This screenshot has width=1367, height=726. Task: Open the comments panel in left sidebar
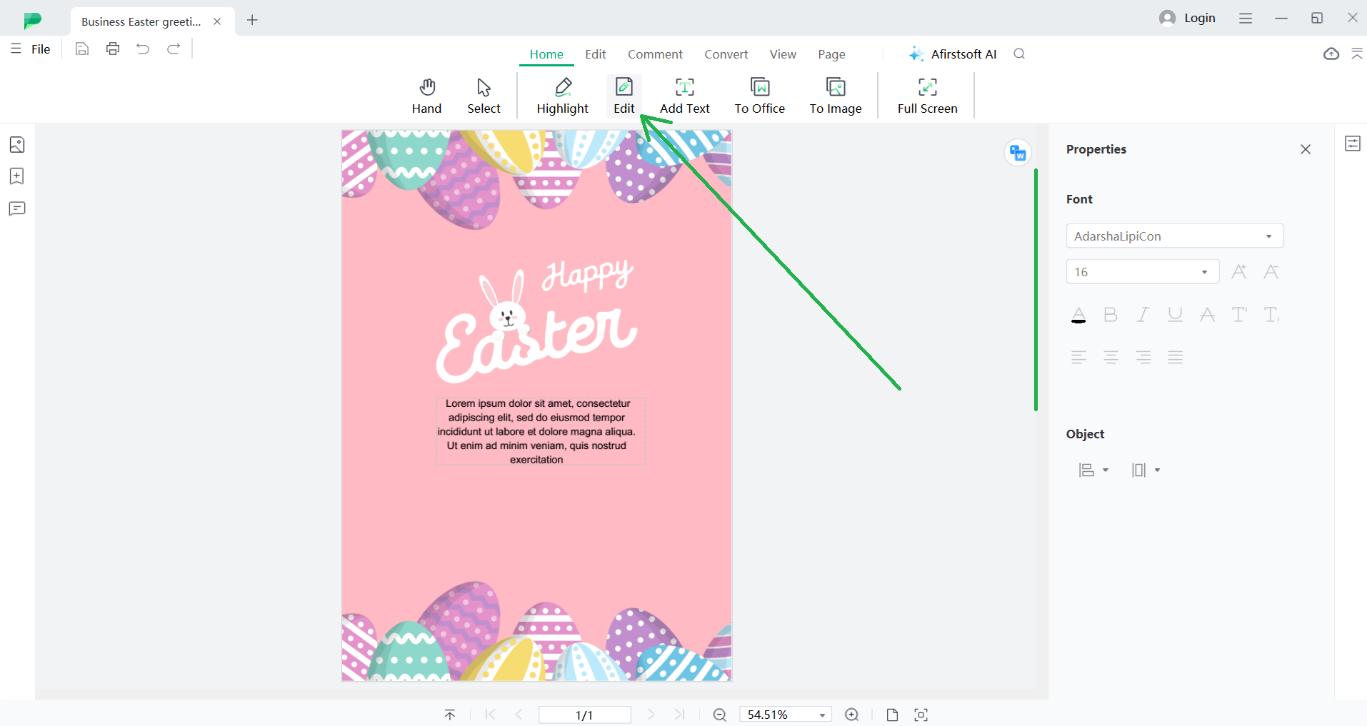tap(17, 208)
